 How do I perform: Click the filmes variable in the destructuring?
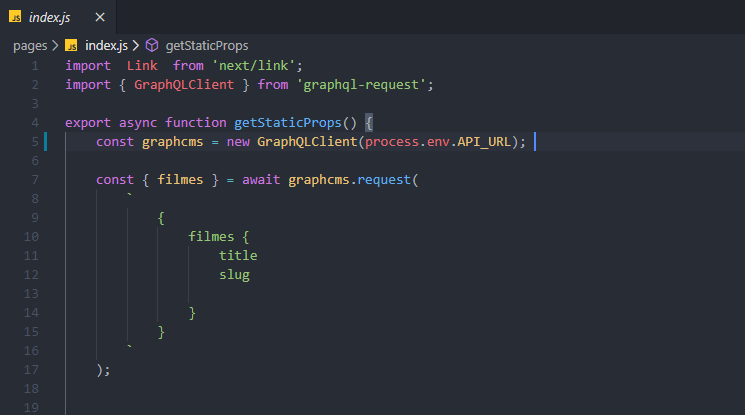(x=180, y=180)
